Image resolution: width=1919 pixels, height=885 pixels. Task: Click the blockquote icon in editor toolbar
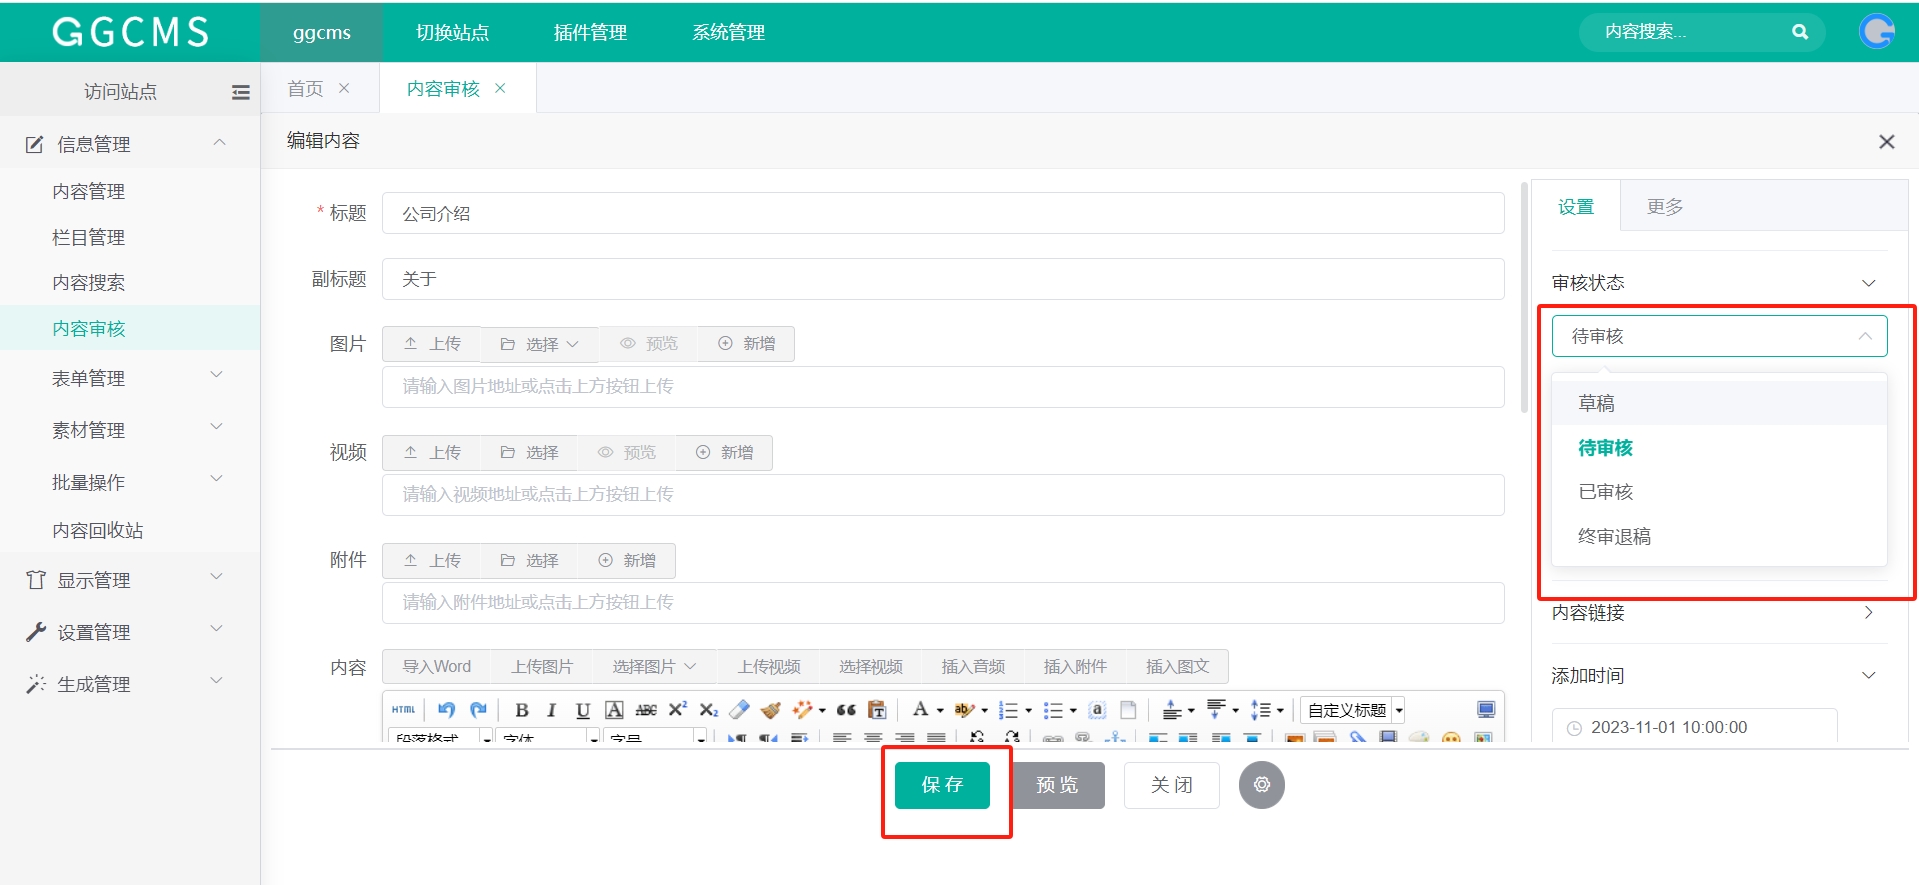point(846,710)
